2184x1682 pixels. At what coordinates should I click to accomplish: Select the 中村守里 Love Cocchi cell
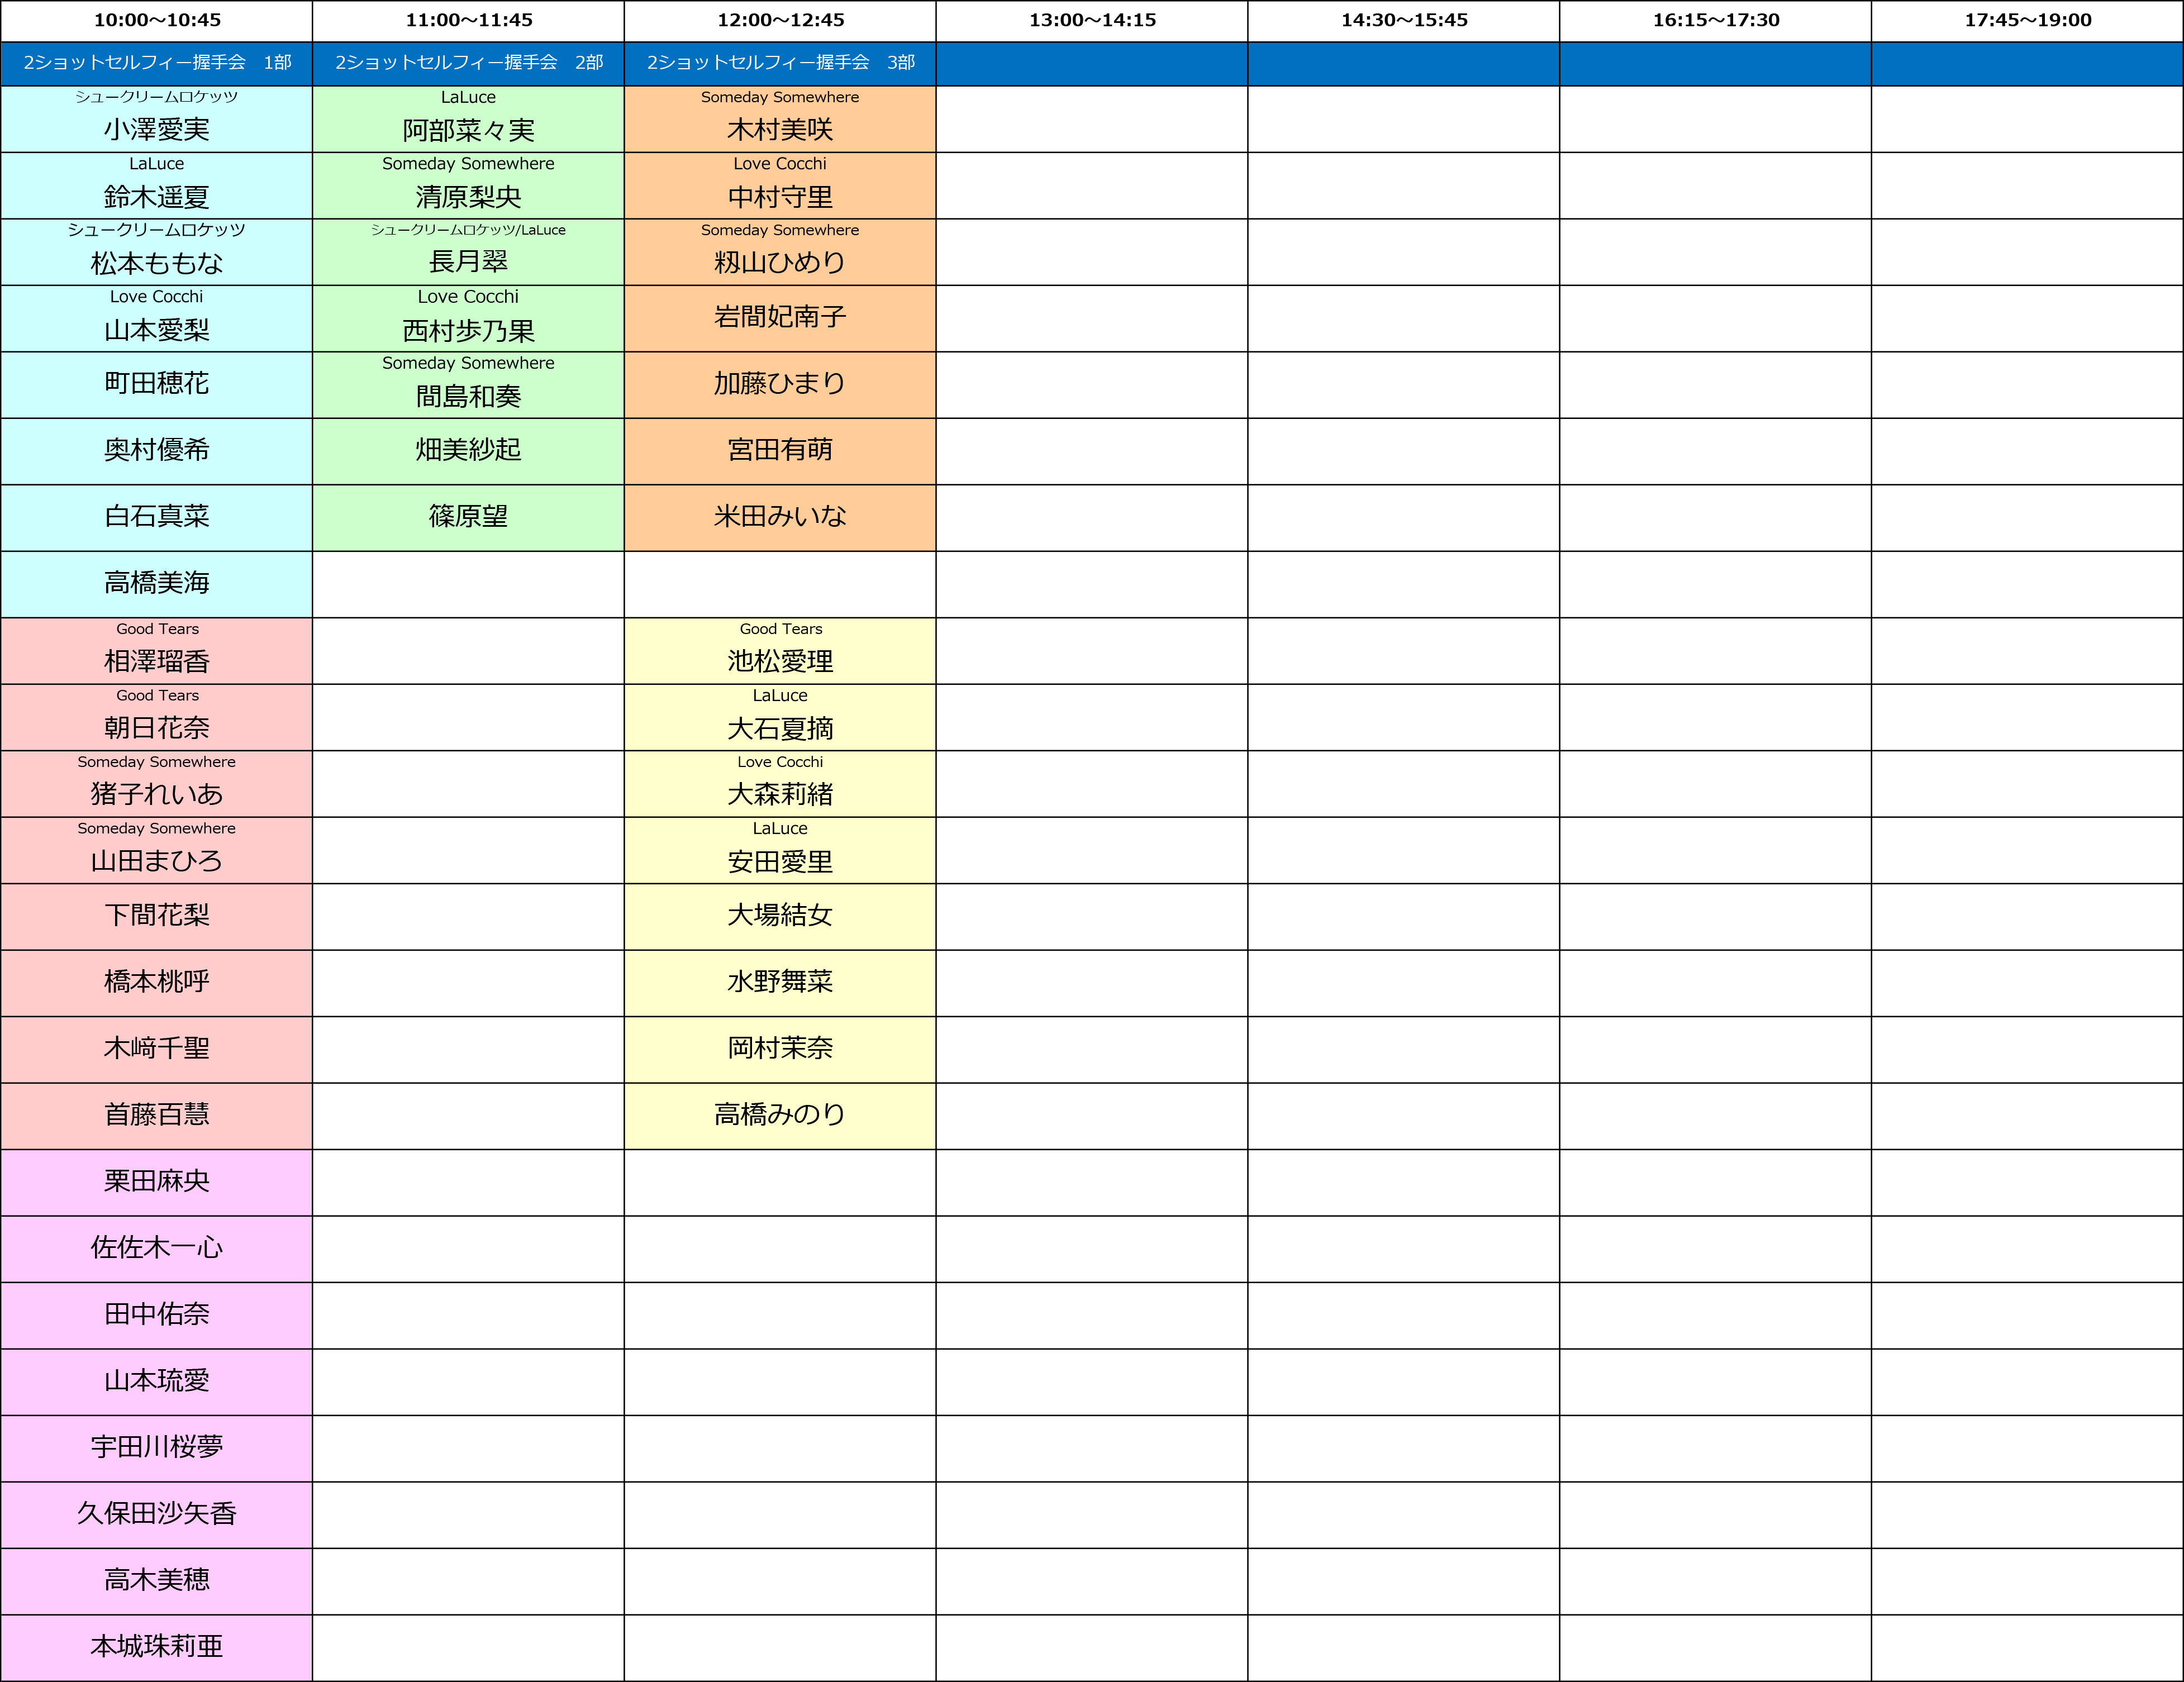(780, 186)
